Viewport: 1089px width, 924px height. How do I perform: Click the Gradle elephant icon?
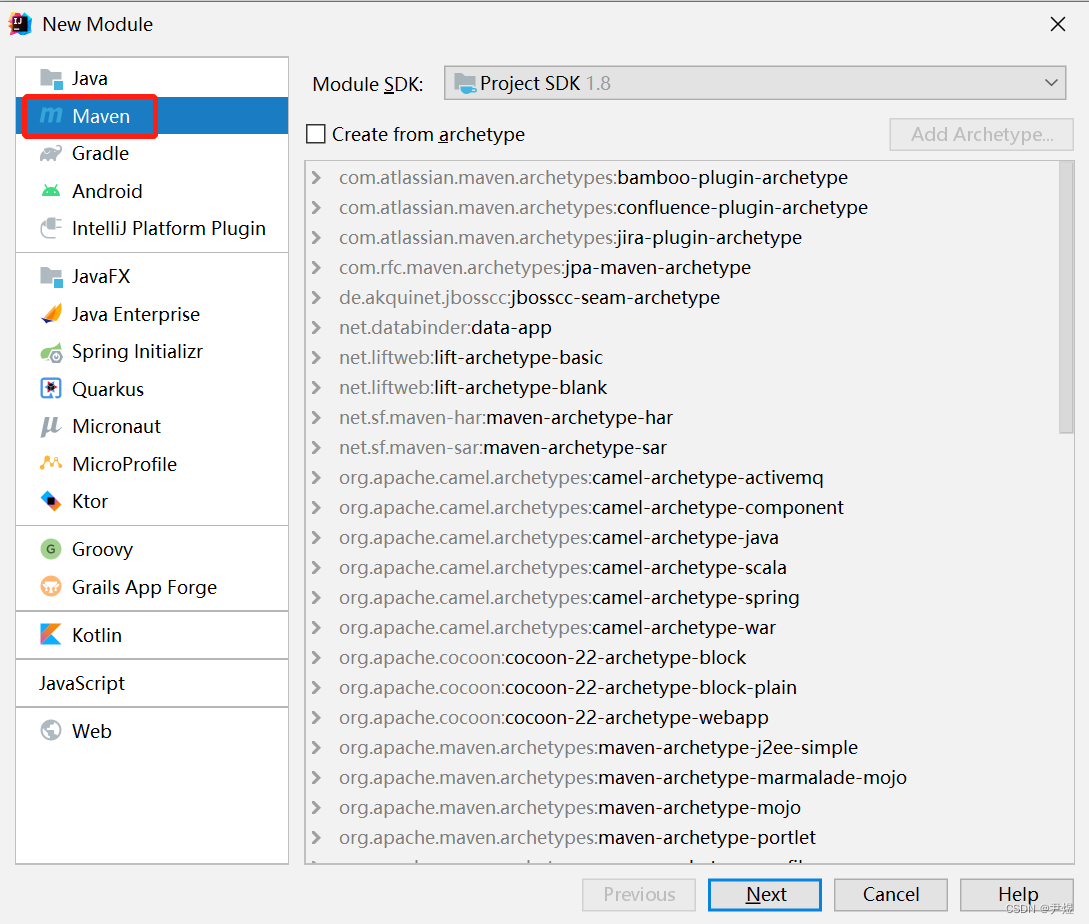51,154
